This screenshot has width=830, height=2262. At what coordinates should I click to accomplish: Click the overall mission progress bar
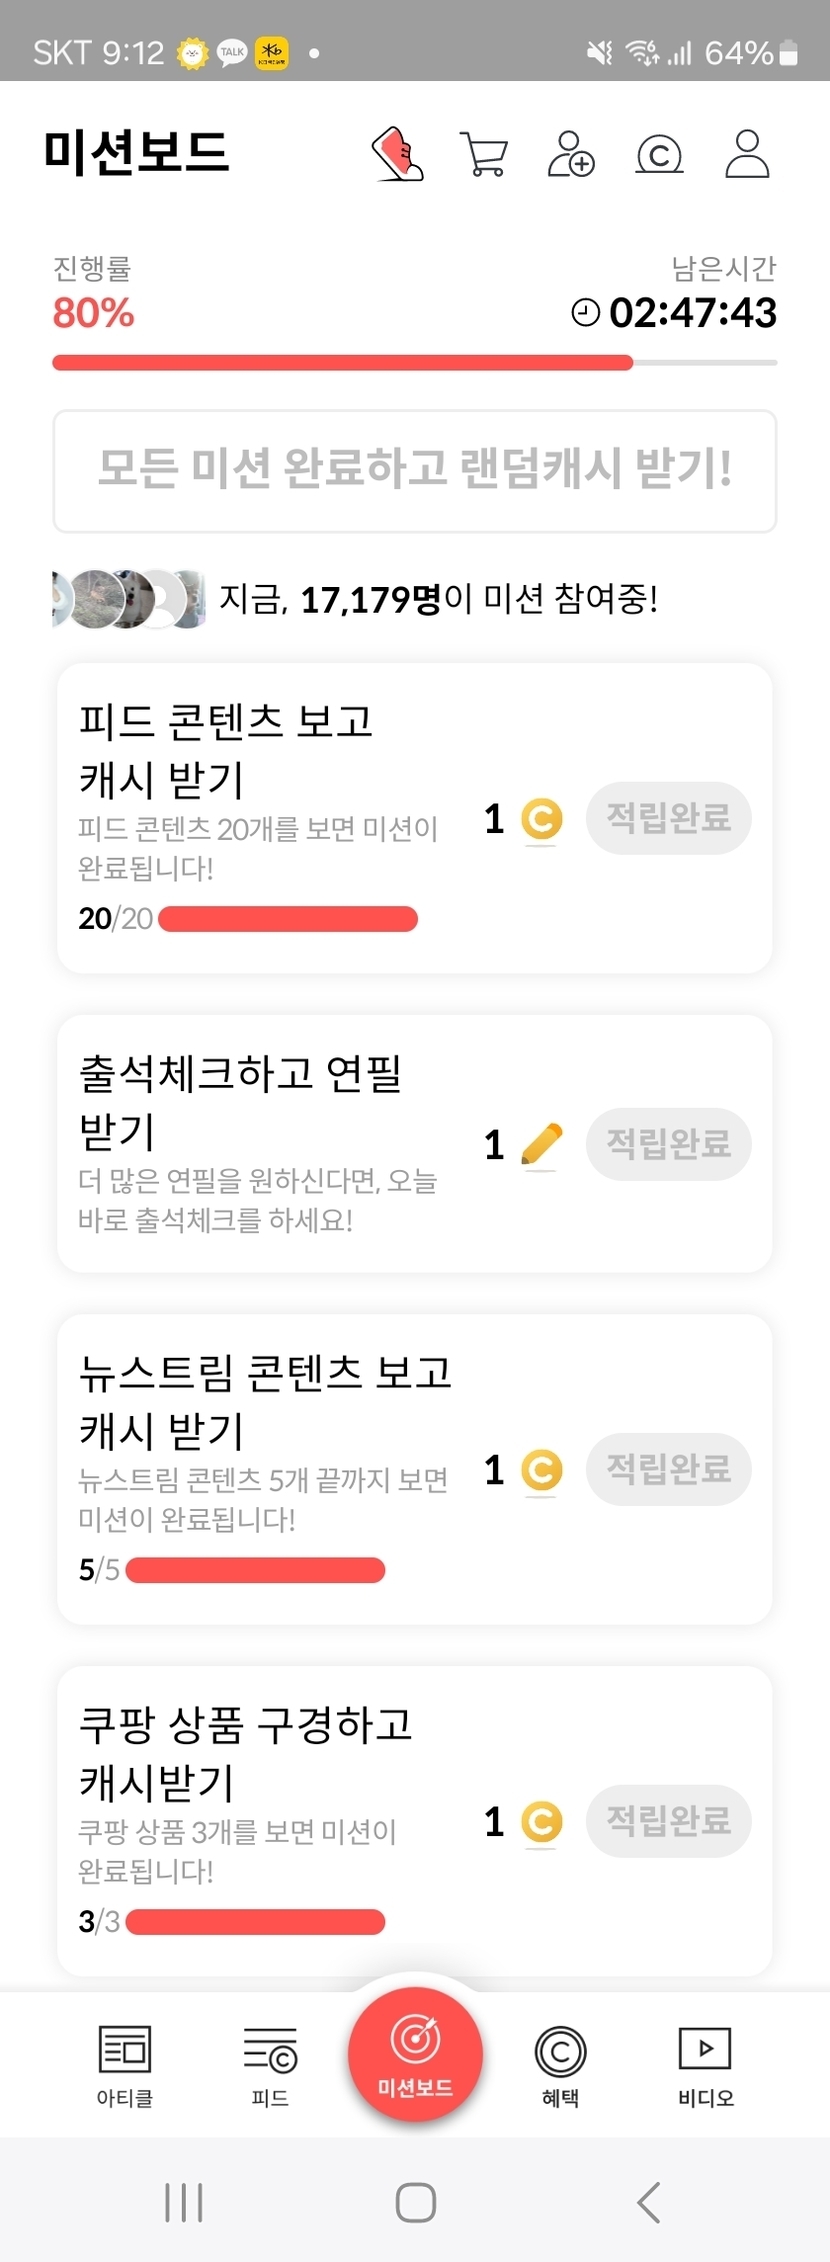414,363
